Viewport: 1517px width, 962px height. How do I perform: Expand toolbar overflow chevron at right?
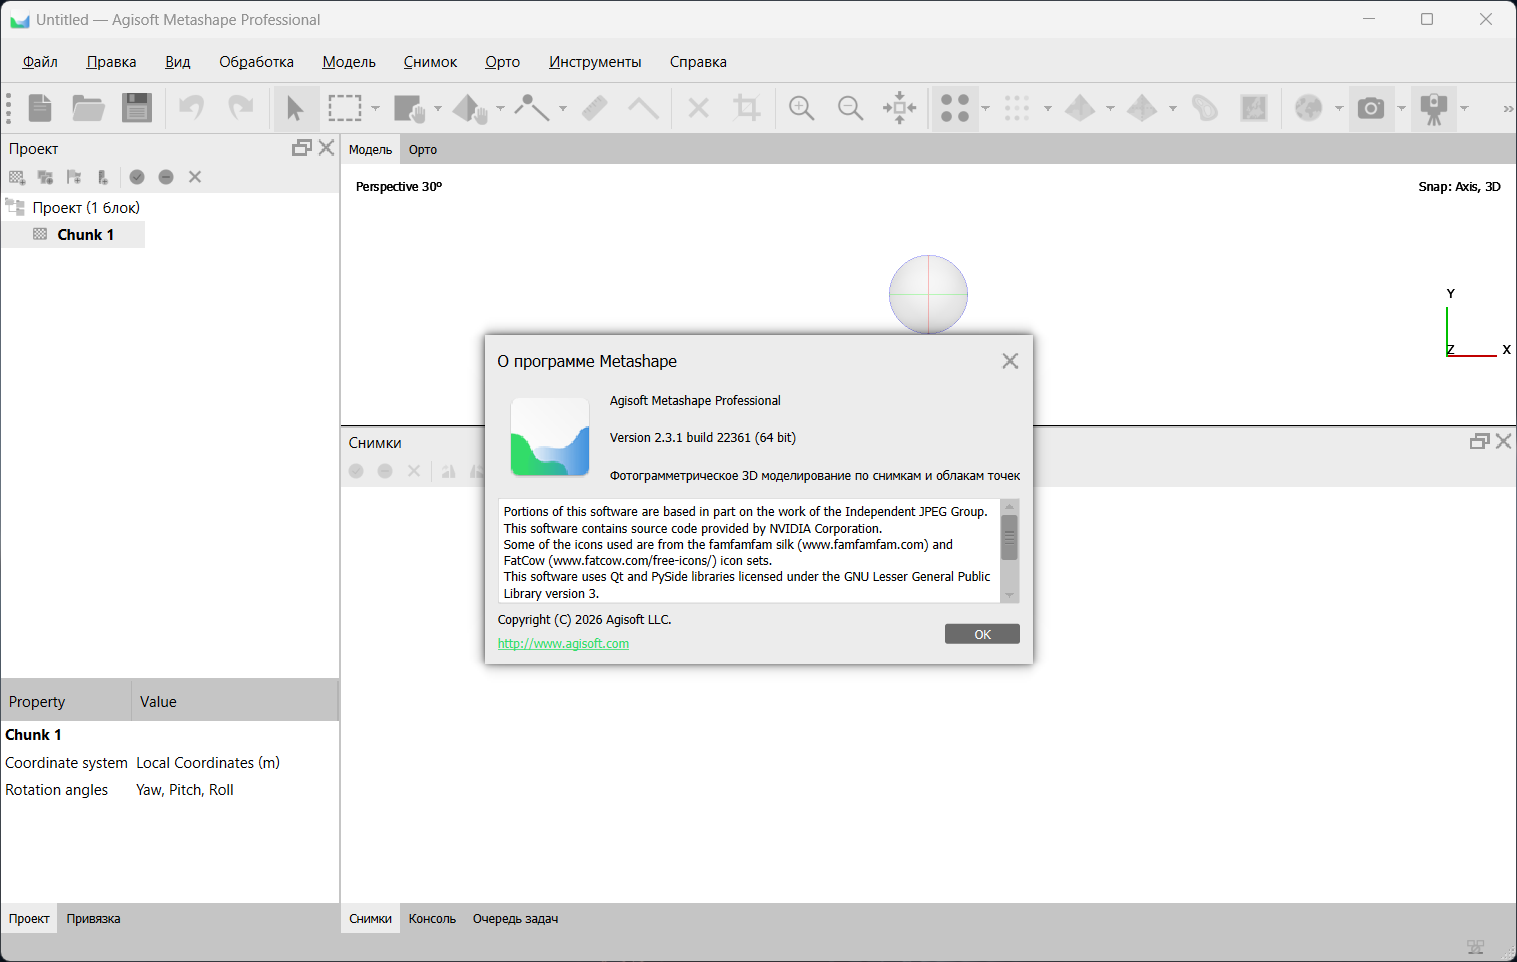coord(1507,109)
